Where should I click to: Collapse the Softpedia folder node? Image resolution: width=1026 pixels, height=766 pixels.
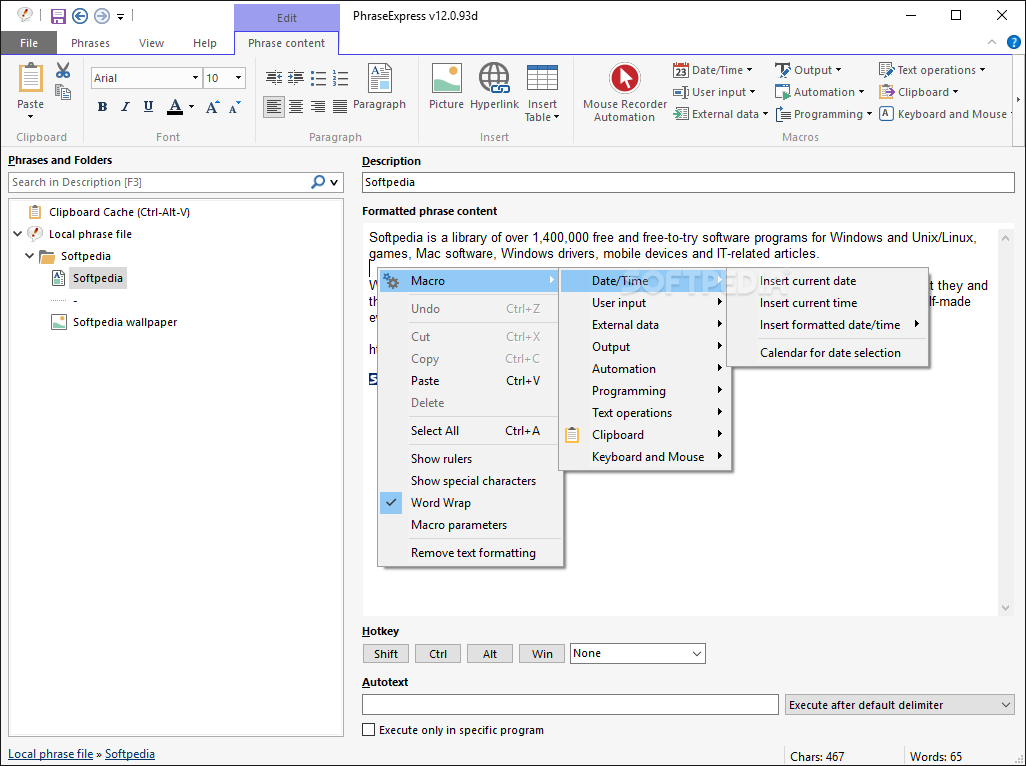click(x=29, y=256)
